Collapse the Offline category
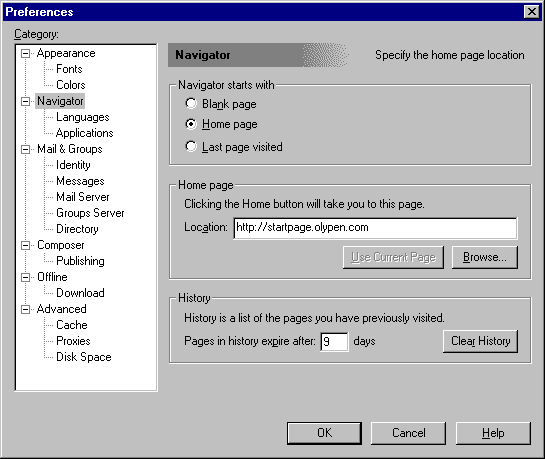 pos(25,277)
